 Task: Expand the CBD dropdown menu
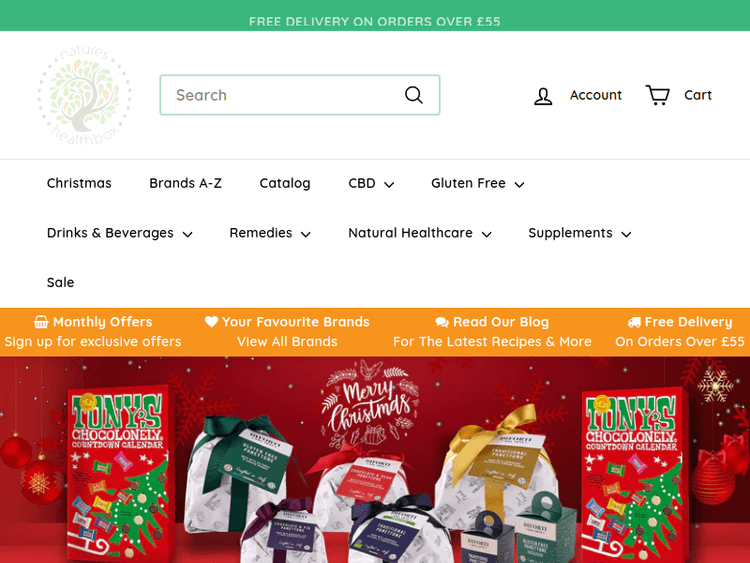pos(371,184)
